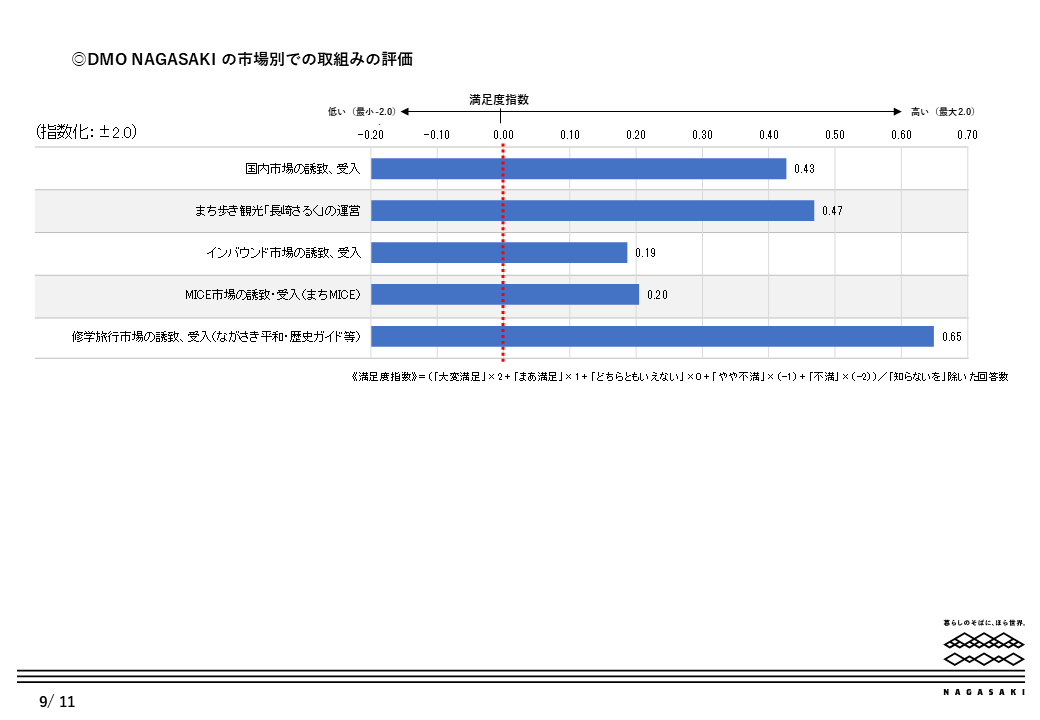Click the -0.20 axis tick label
Screen dimensions: 1040x720
(x=371, y=135)
